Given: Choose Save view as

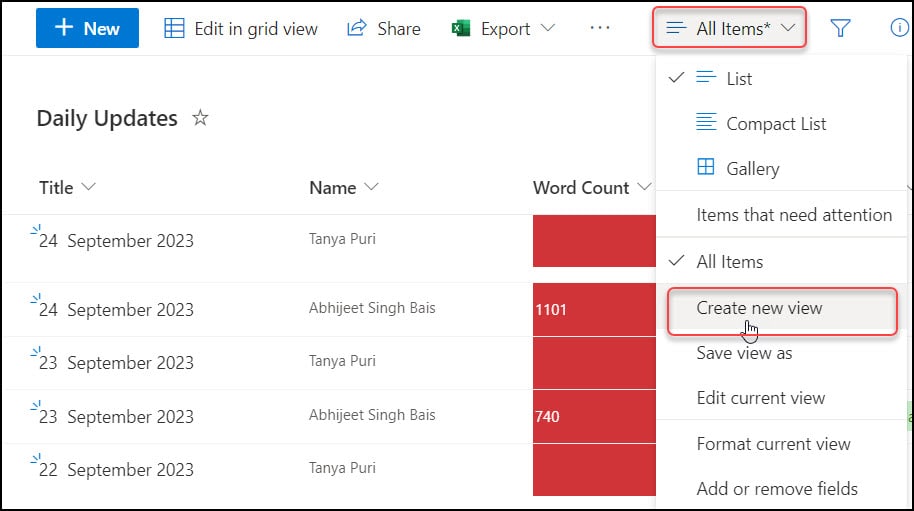Looking at the screenshot, I should (782, 353).
